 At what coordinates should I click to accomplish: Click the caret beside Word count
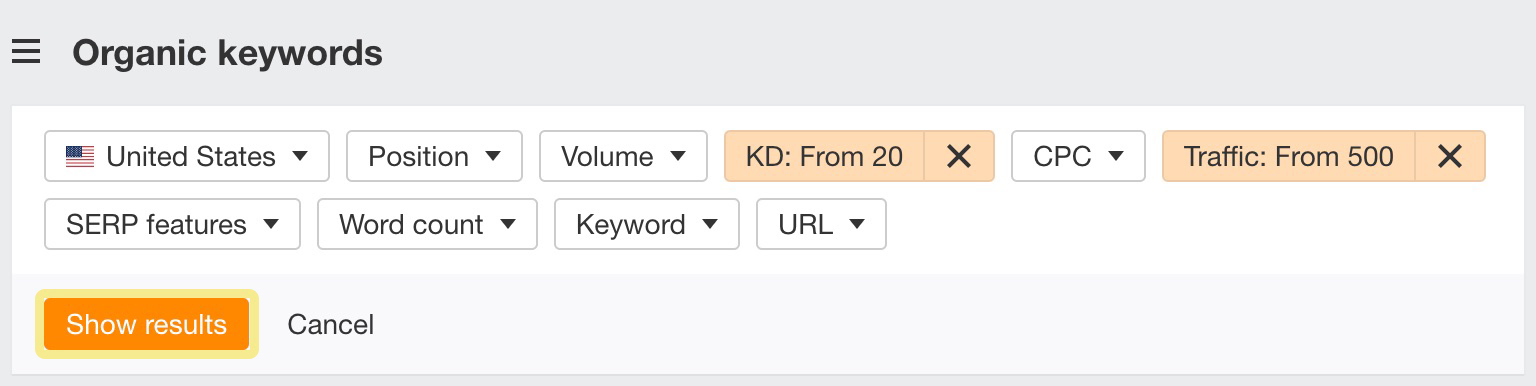point(507,224)
